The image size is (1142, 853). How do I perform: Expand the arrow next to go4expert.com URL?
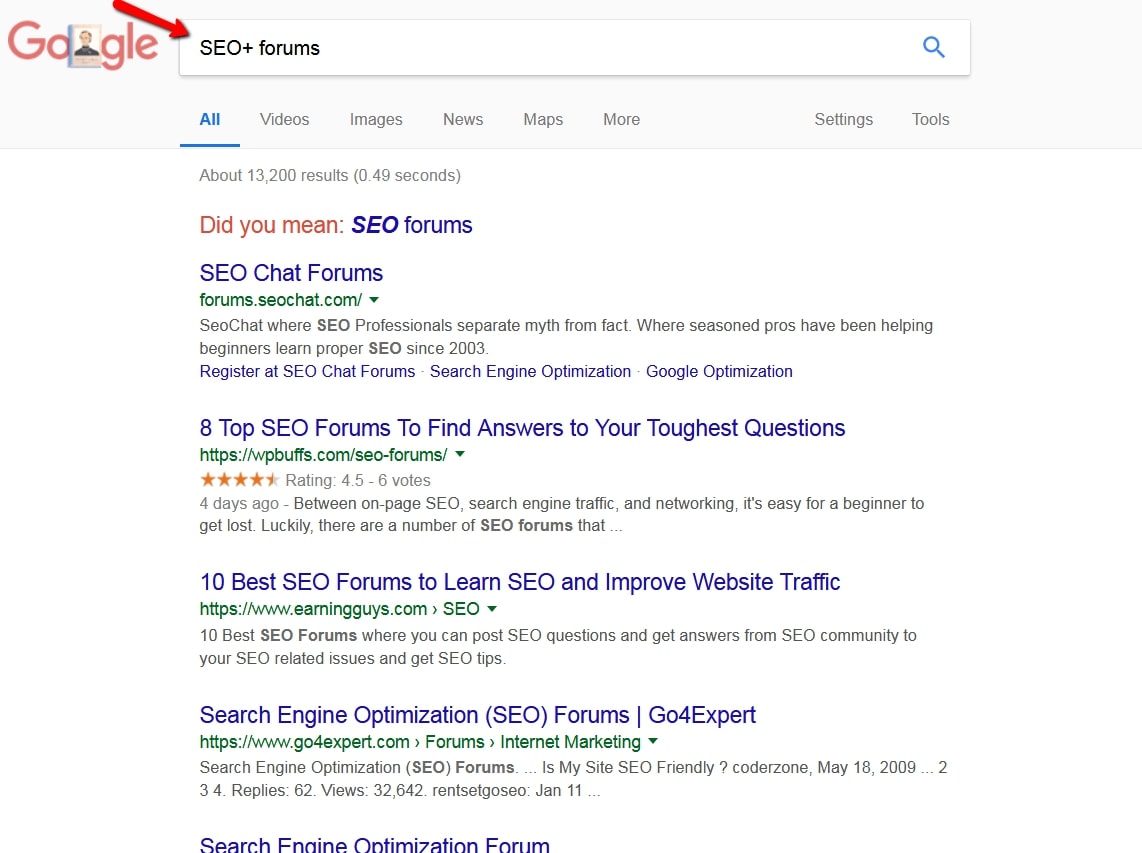point(653,742)
